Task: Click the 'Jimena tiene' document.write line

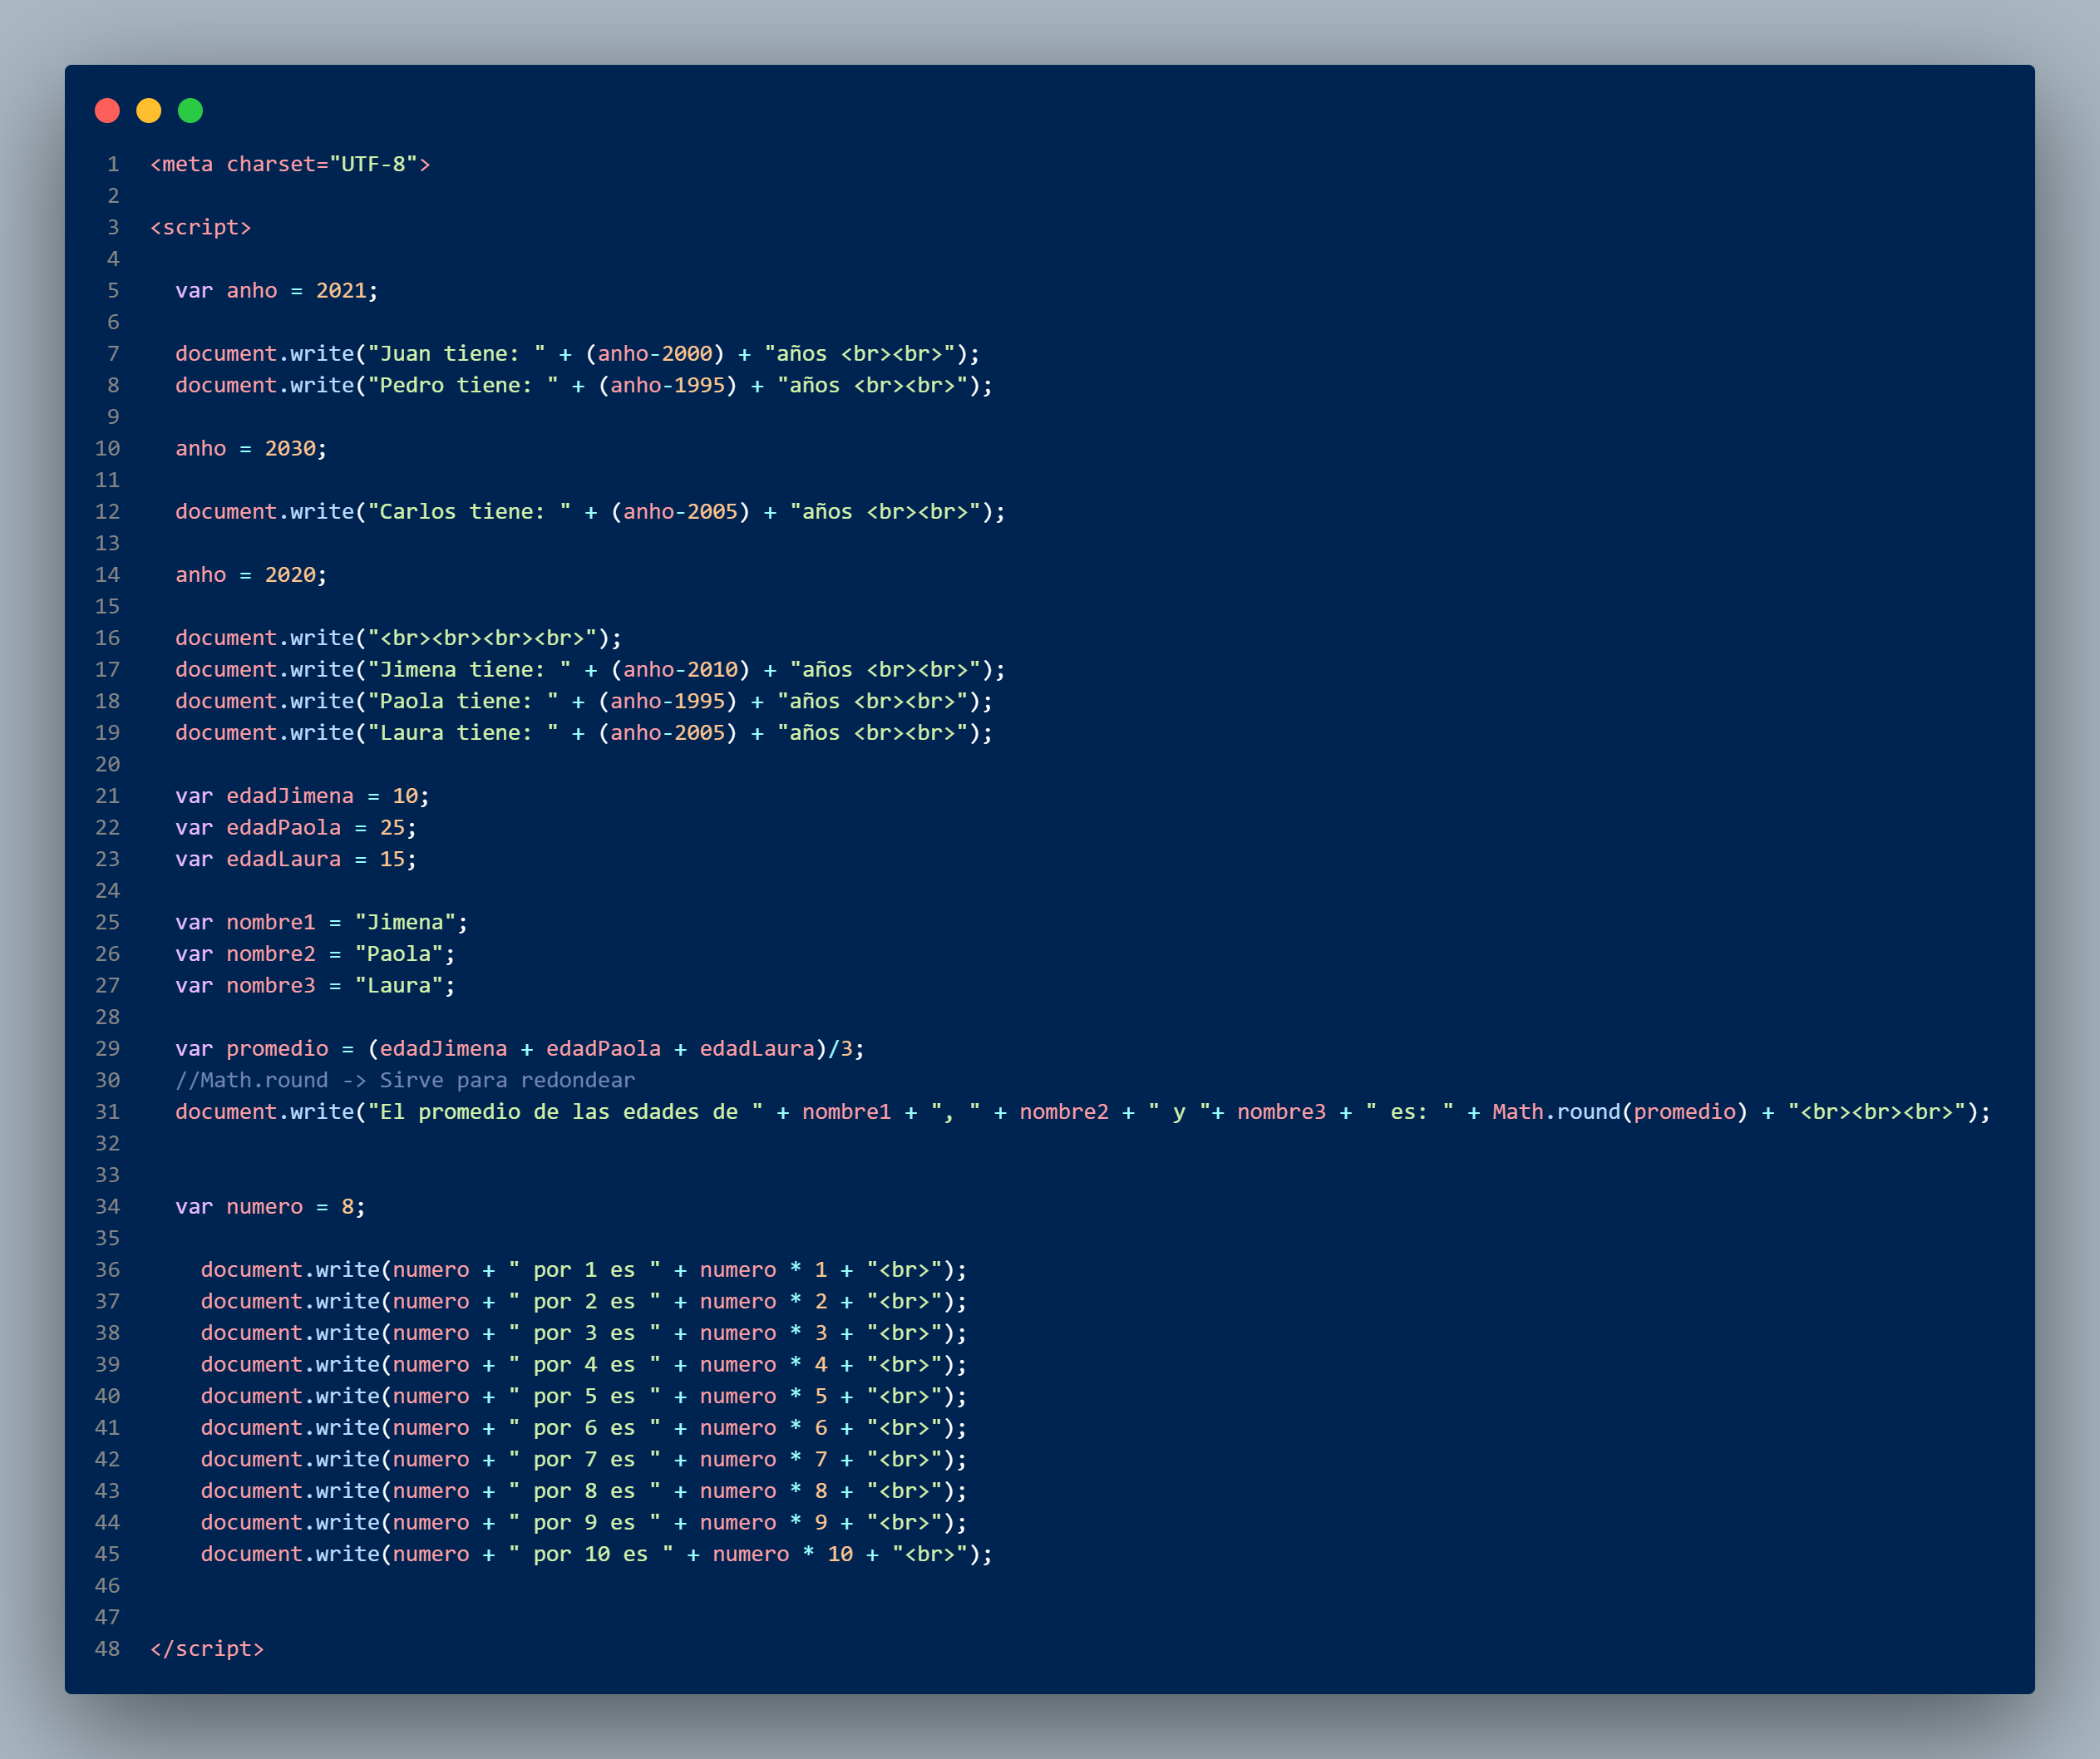Action: click(x=591, y=669)
